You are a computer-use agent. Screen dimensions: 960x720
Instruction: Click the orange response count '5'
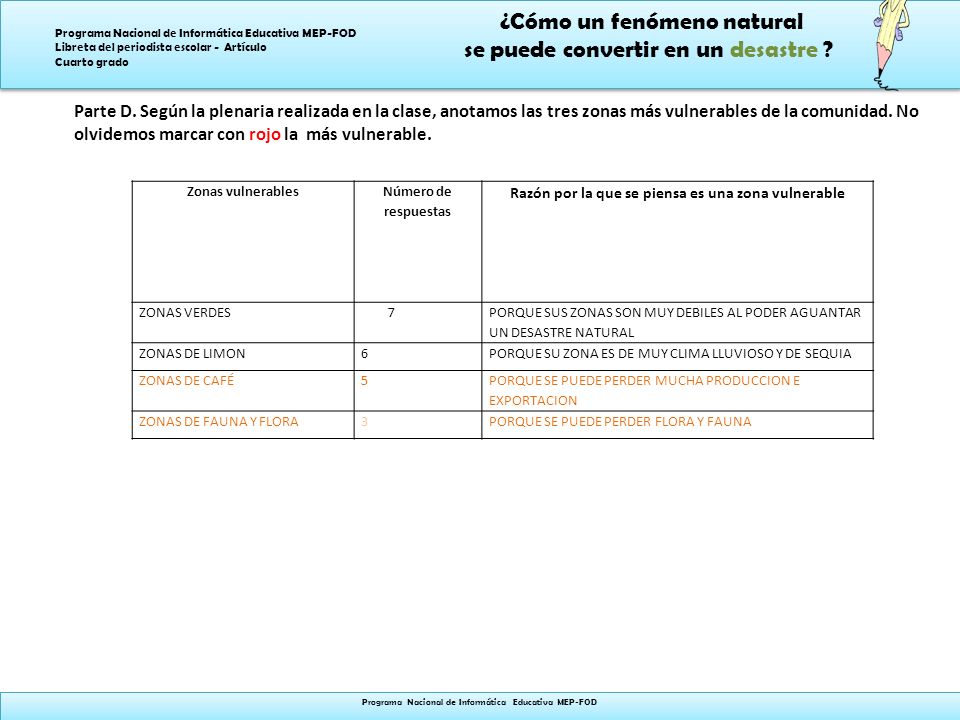[x=364, y=381]
